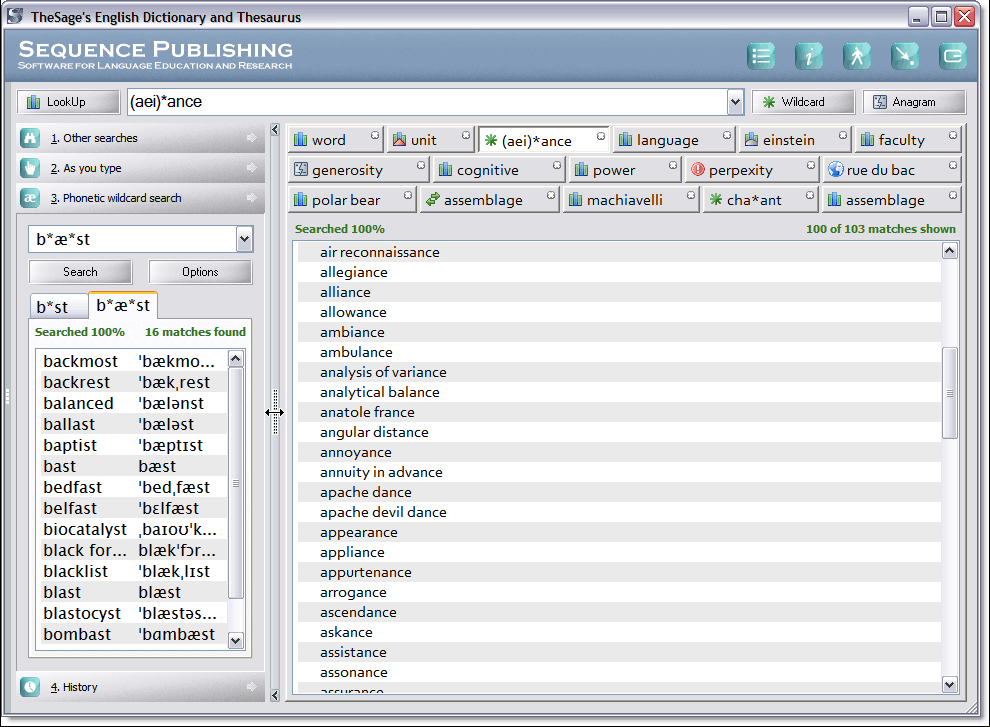The image size is (990, 727).
Task: Click the Anagram button
Action: 914,102
